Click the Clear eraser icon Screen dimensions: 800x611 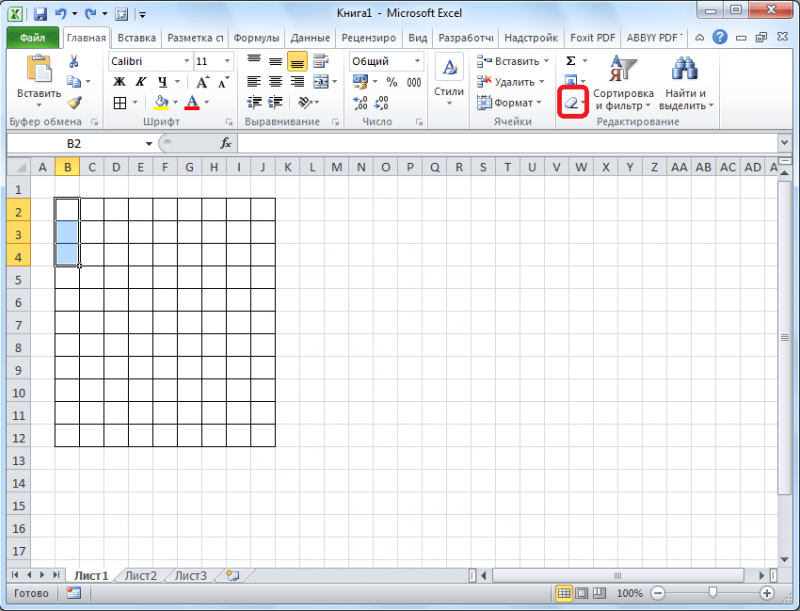[x=571, y=103]
